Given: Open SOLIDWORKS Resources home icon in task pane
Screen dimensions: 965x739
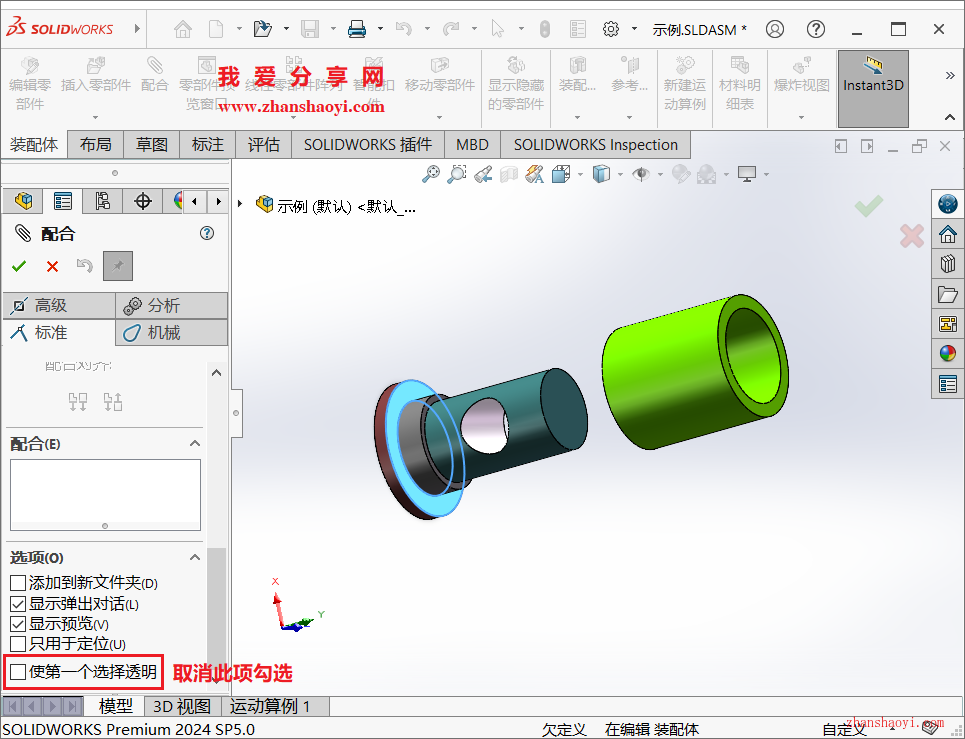Looking at the screenshot, I should pos(948,234).
